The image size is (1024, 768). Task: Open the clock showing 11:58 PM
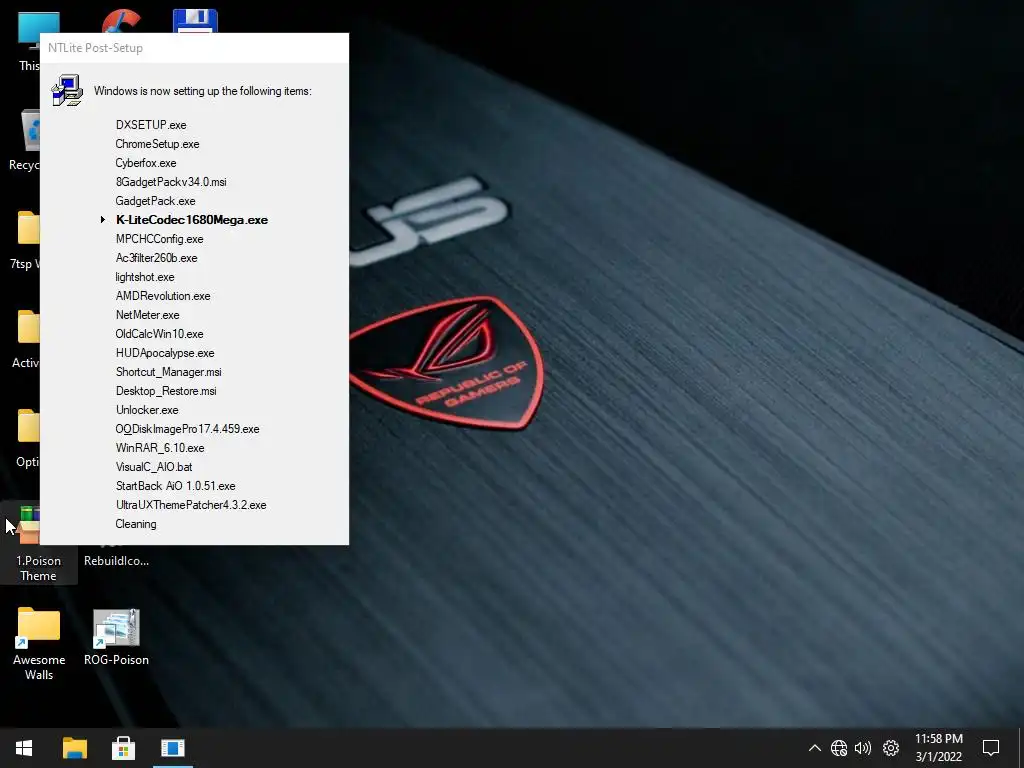coord(938,748)
